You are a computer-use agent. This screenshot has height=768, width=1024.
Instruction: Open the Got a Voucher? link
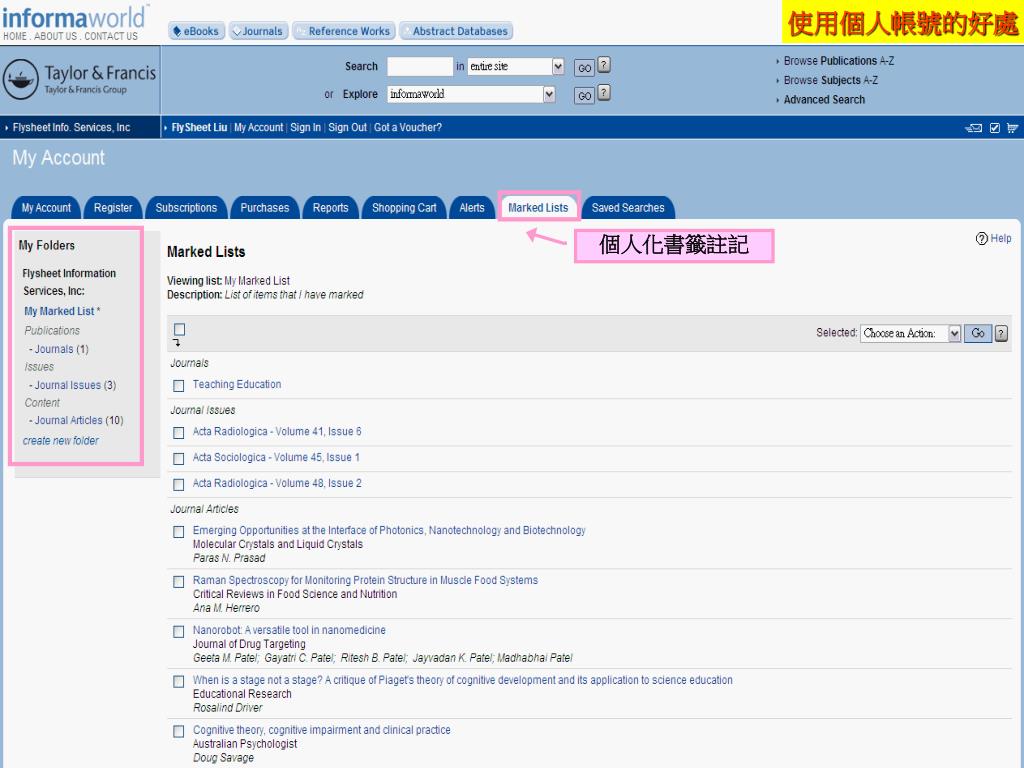[x=408, y=127]
